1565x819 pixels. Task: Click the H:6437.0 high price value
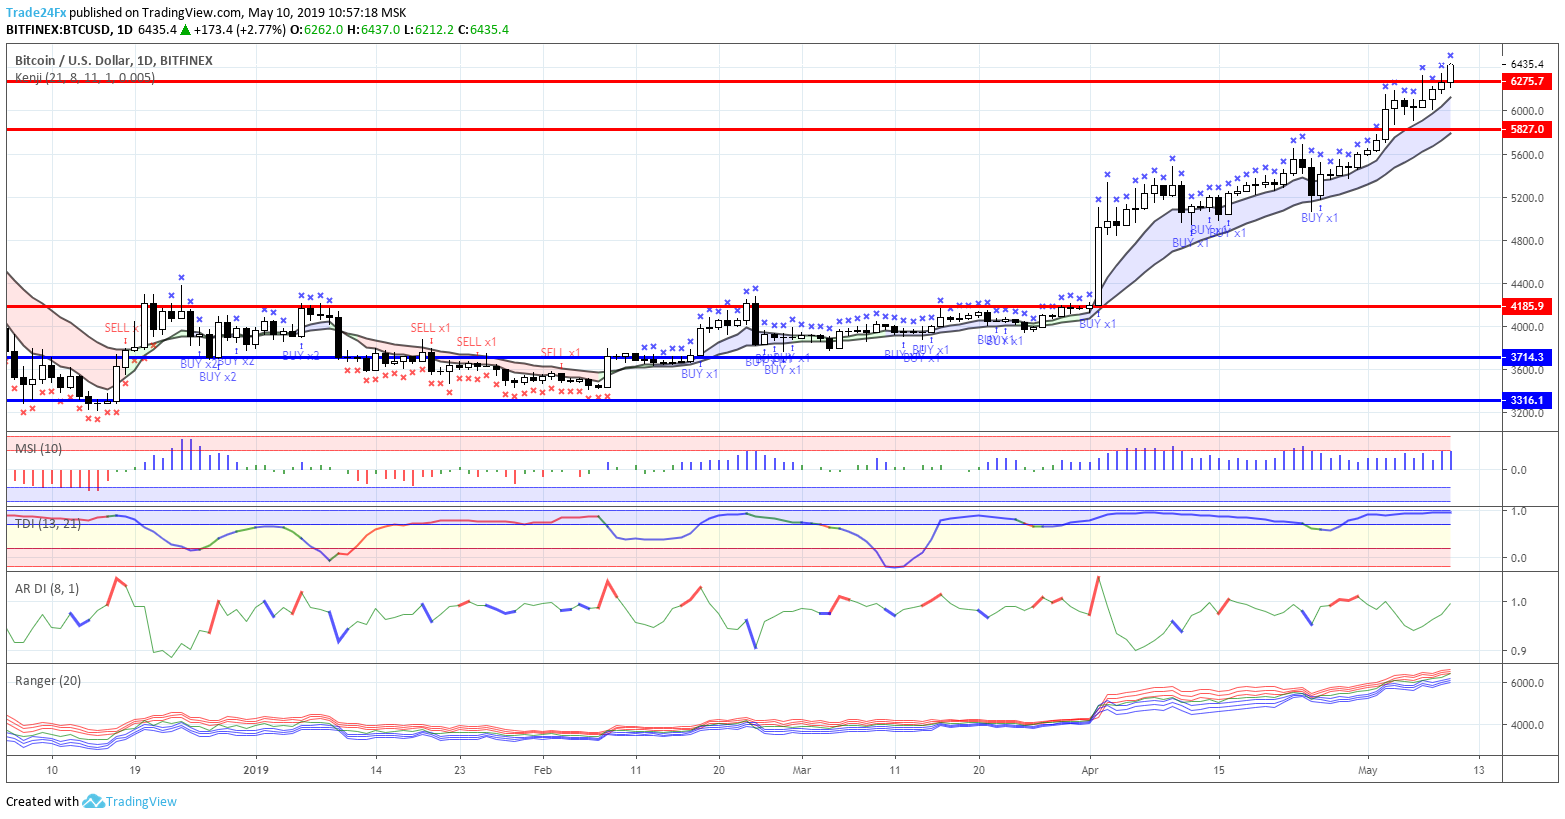[x=374, y=30]
